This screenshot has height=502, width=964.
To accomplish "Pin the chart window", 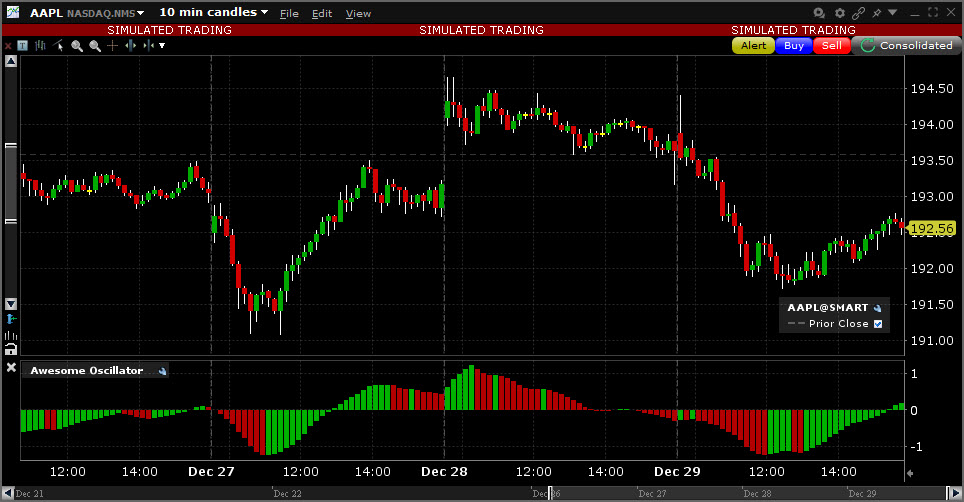I will coord(877,13).
